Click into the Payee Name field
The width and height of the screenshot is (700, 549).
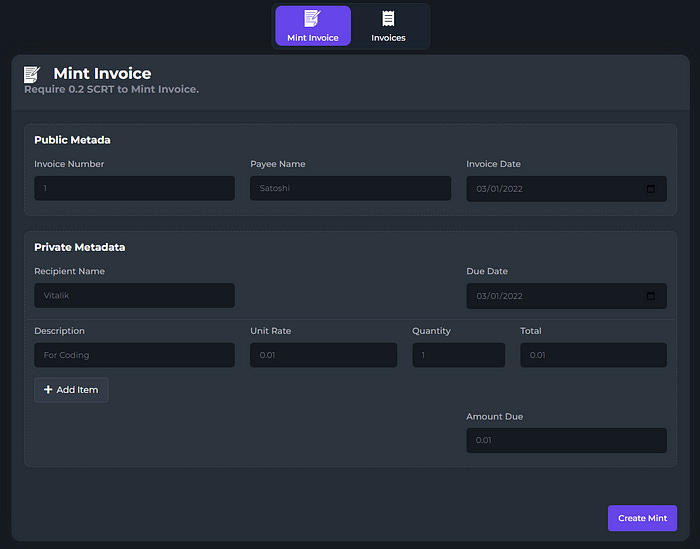click(x=350, y=188)
